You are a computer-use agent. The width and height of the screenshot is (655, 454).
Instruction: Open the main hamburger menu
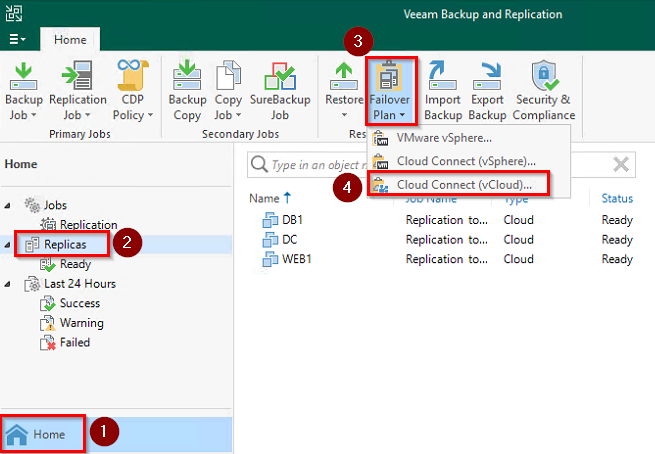point(17,39)
